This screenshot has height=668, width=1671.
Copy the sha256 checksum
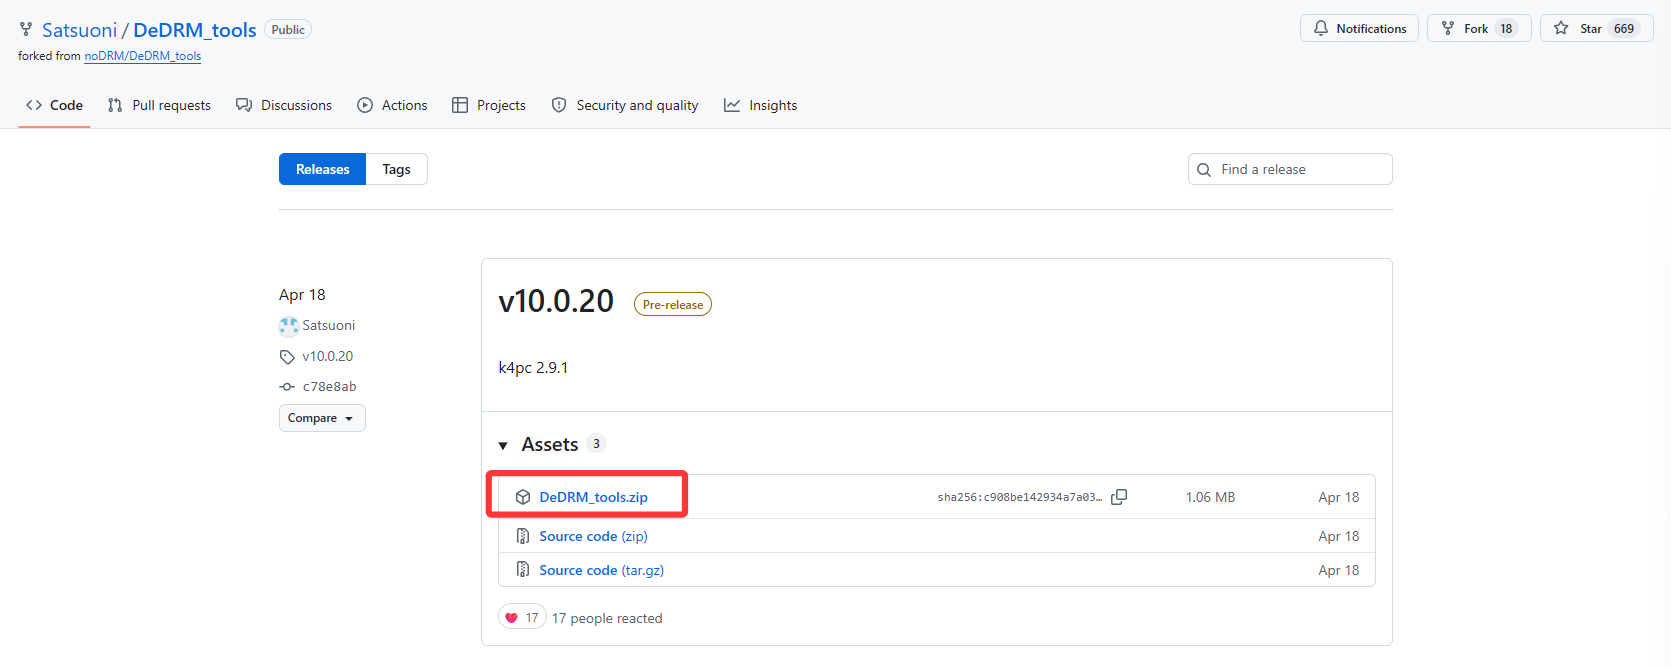click(1119, 497)
